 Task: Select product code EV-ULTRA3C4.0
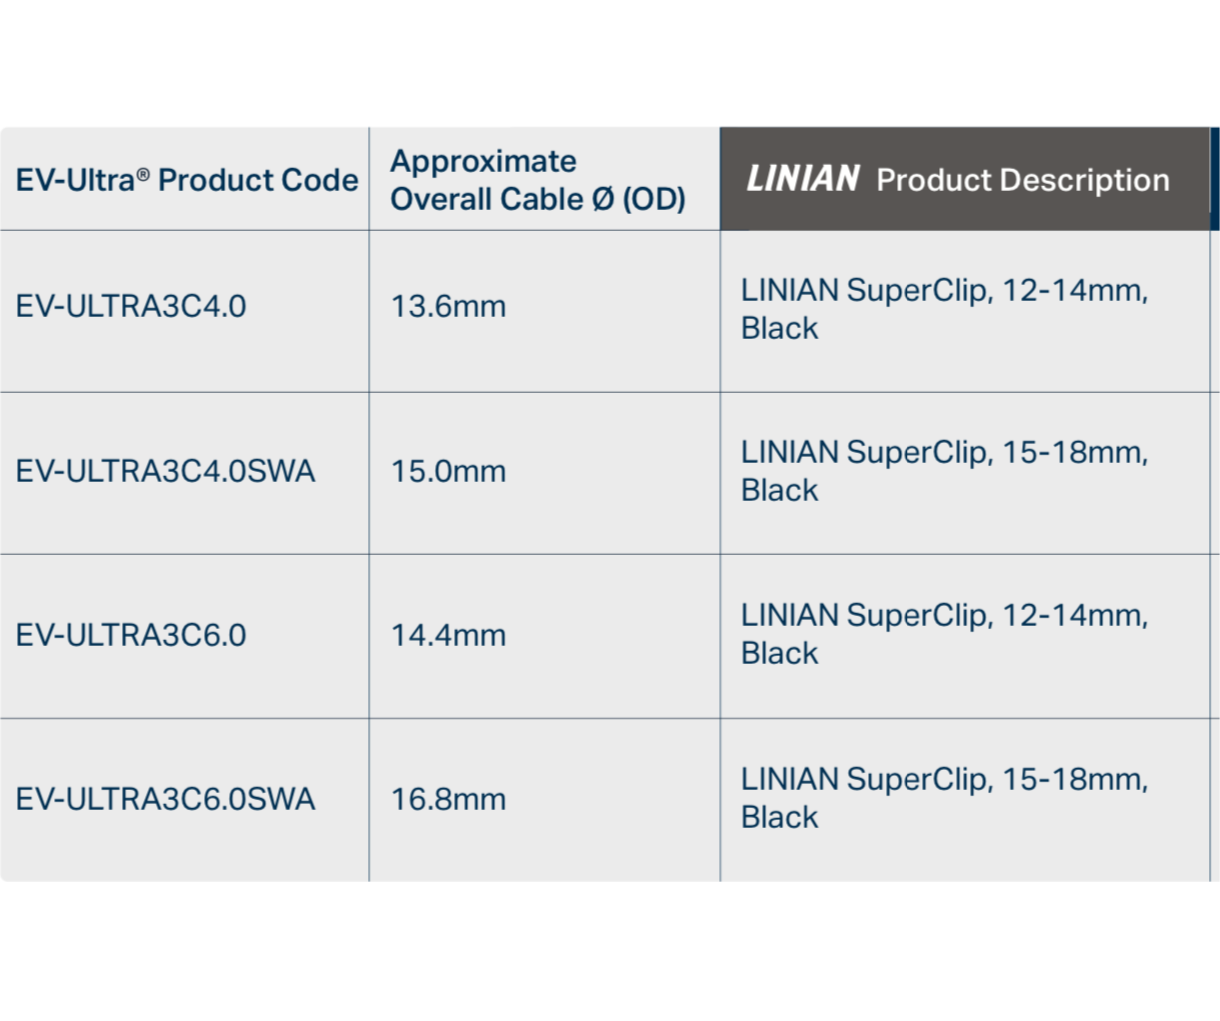click(131, 306)
